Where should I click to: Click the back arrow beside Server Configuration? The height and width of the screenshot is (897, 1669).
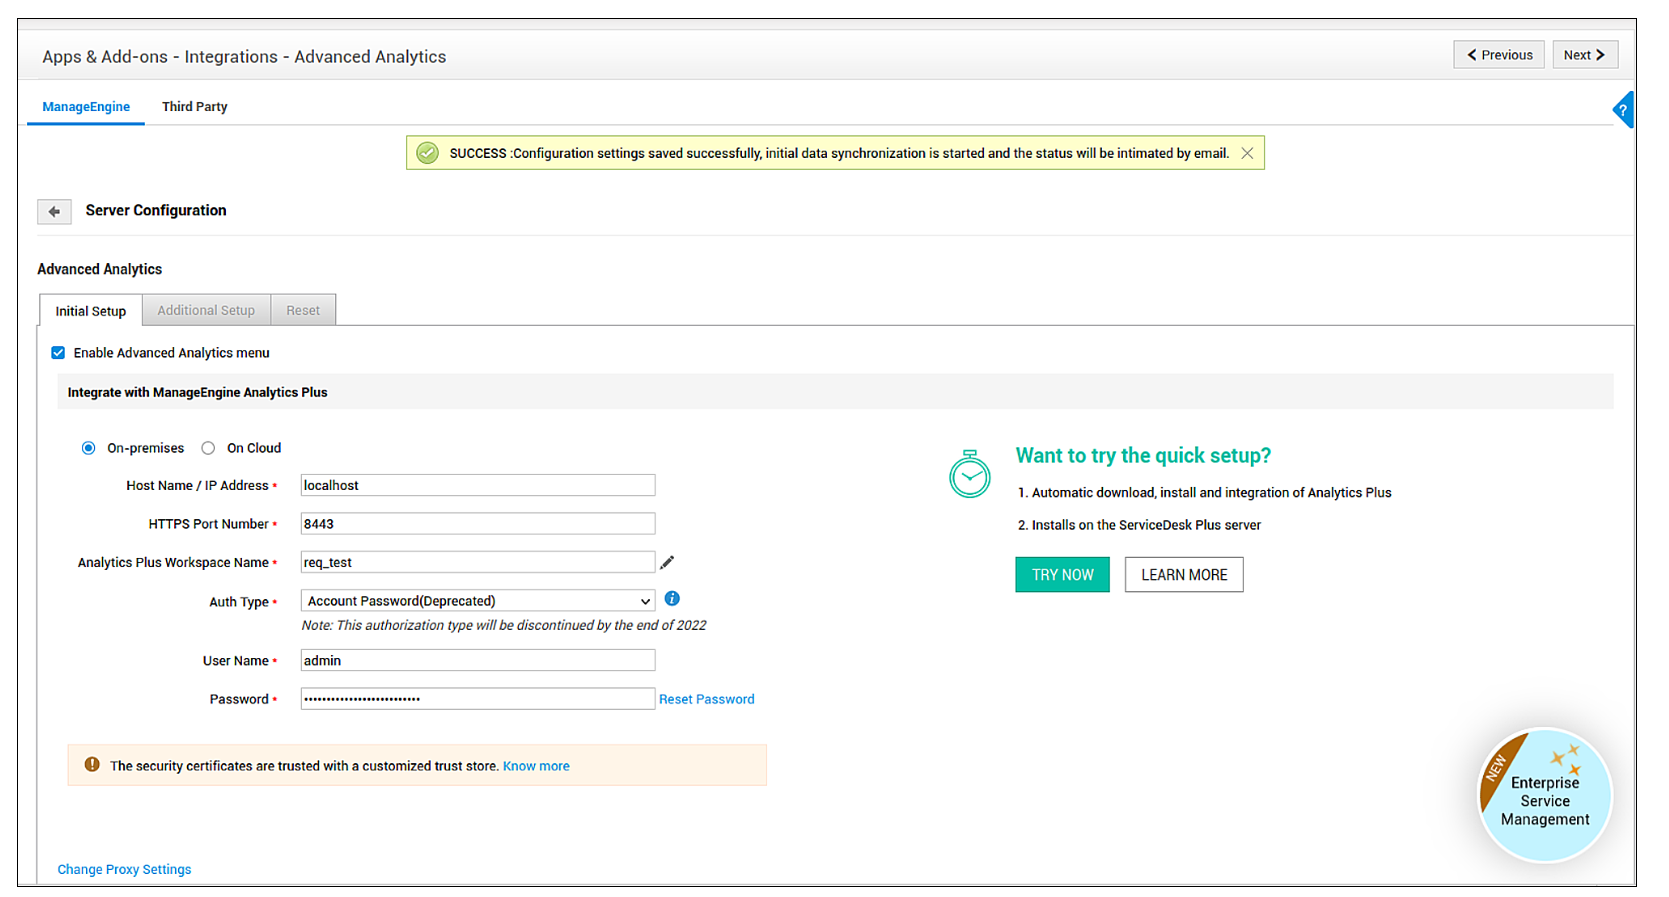coord(54,211)
